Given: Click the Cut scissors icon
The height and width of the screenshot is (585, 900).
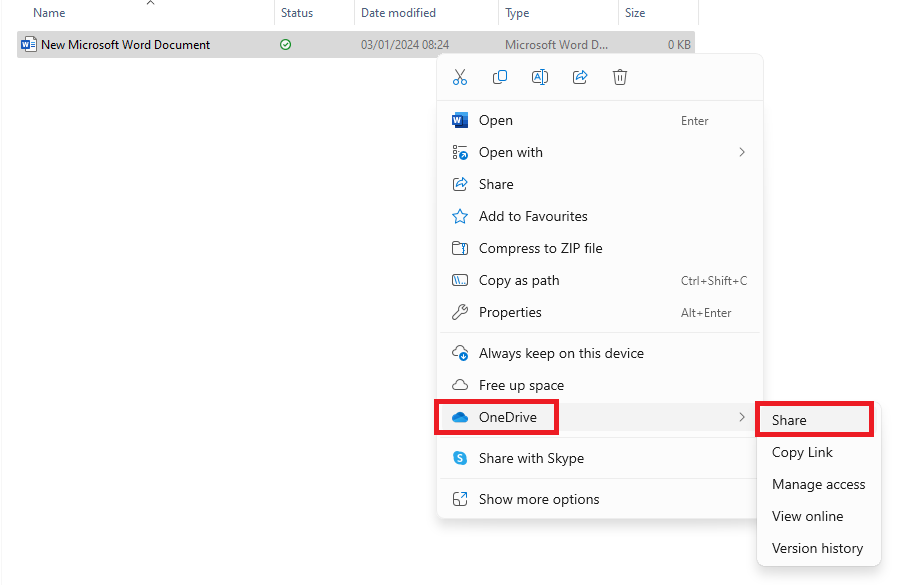Looking at the screenshot, I should (x=460, y=77).
